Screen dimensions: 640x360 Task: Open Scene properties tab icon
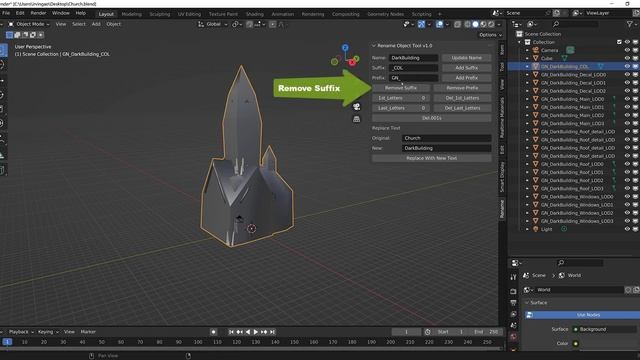tap(513, 325)
